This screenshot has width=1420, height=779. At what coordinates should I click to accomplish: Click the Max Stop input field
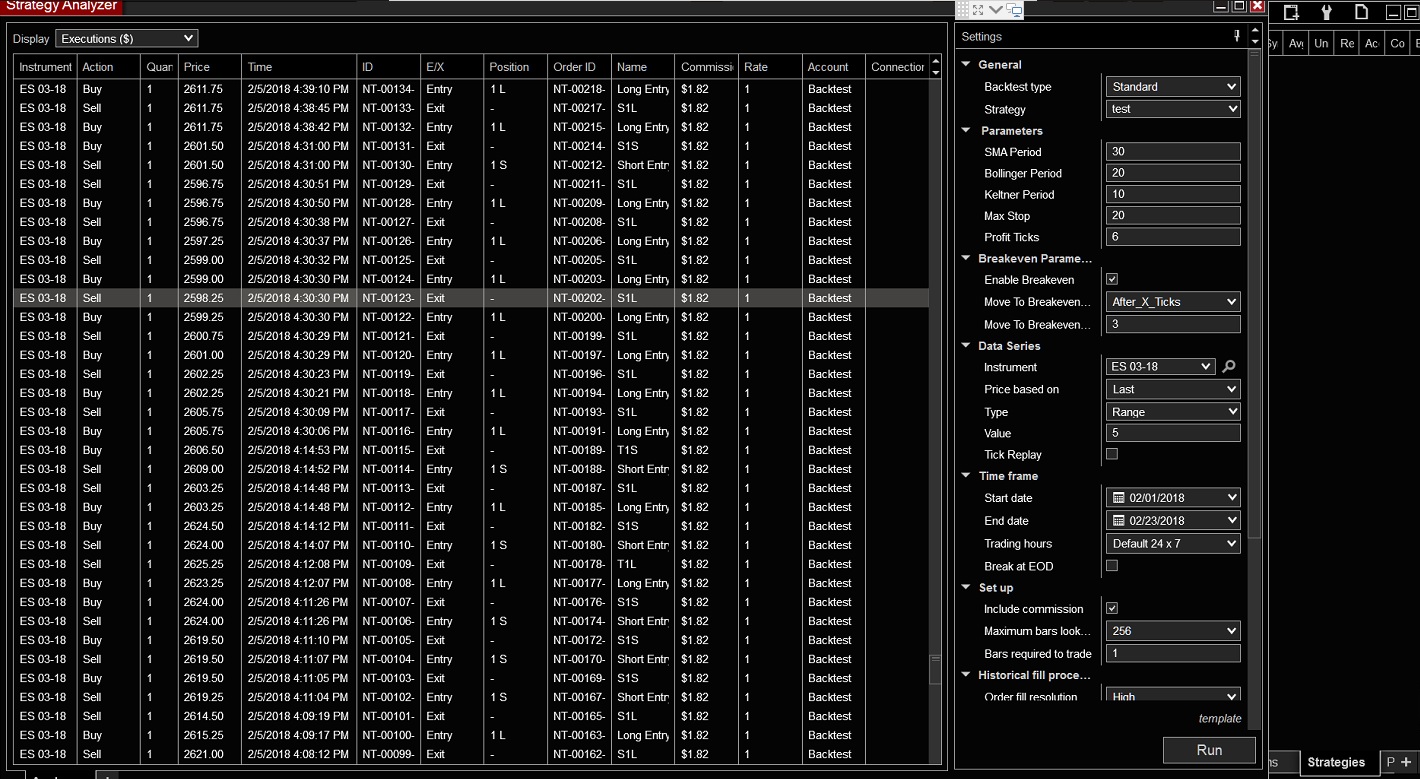(1173, 215)
